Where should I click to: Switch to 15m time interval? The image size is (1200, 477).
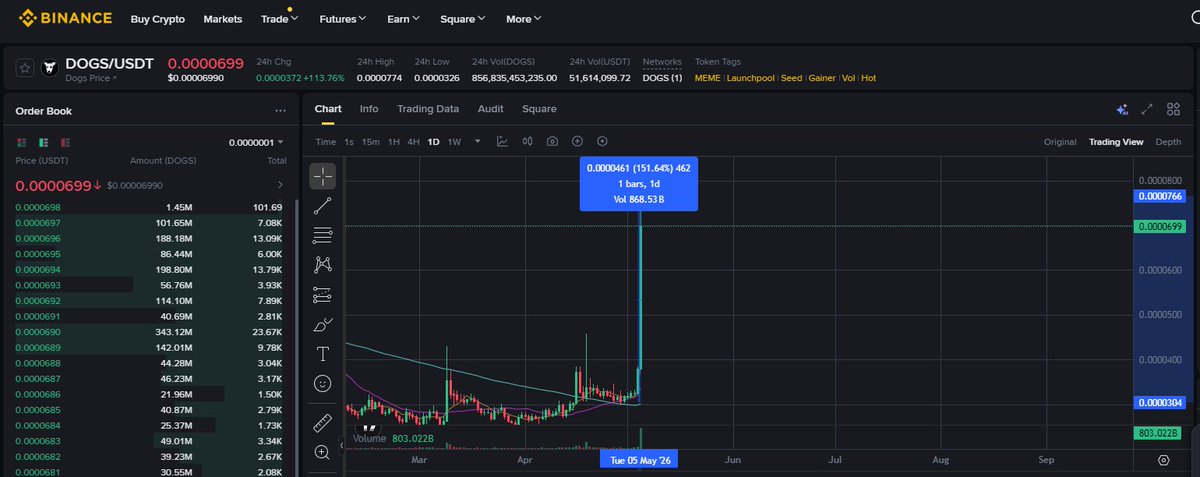(370, 142)
